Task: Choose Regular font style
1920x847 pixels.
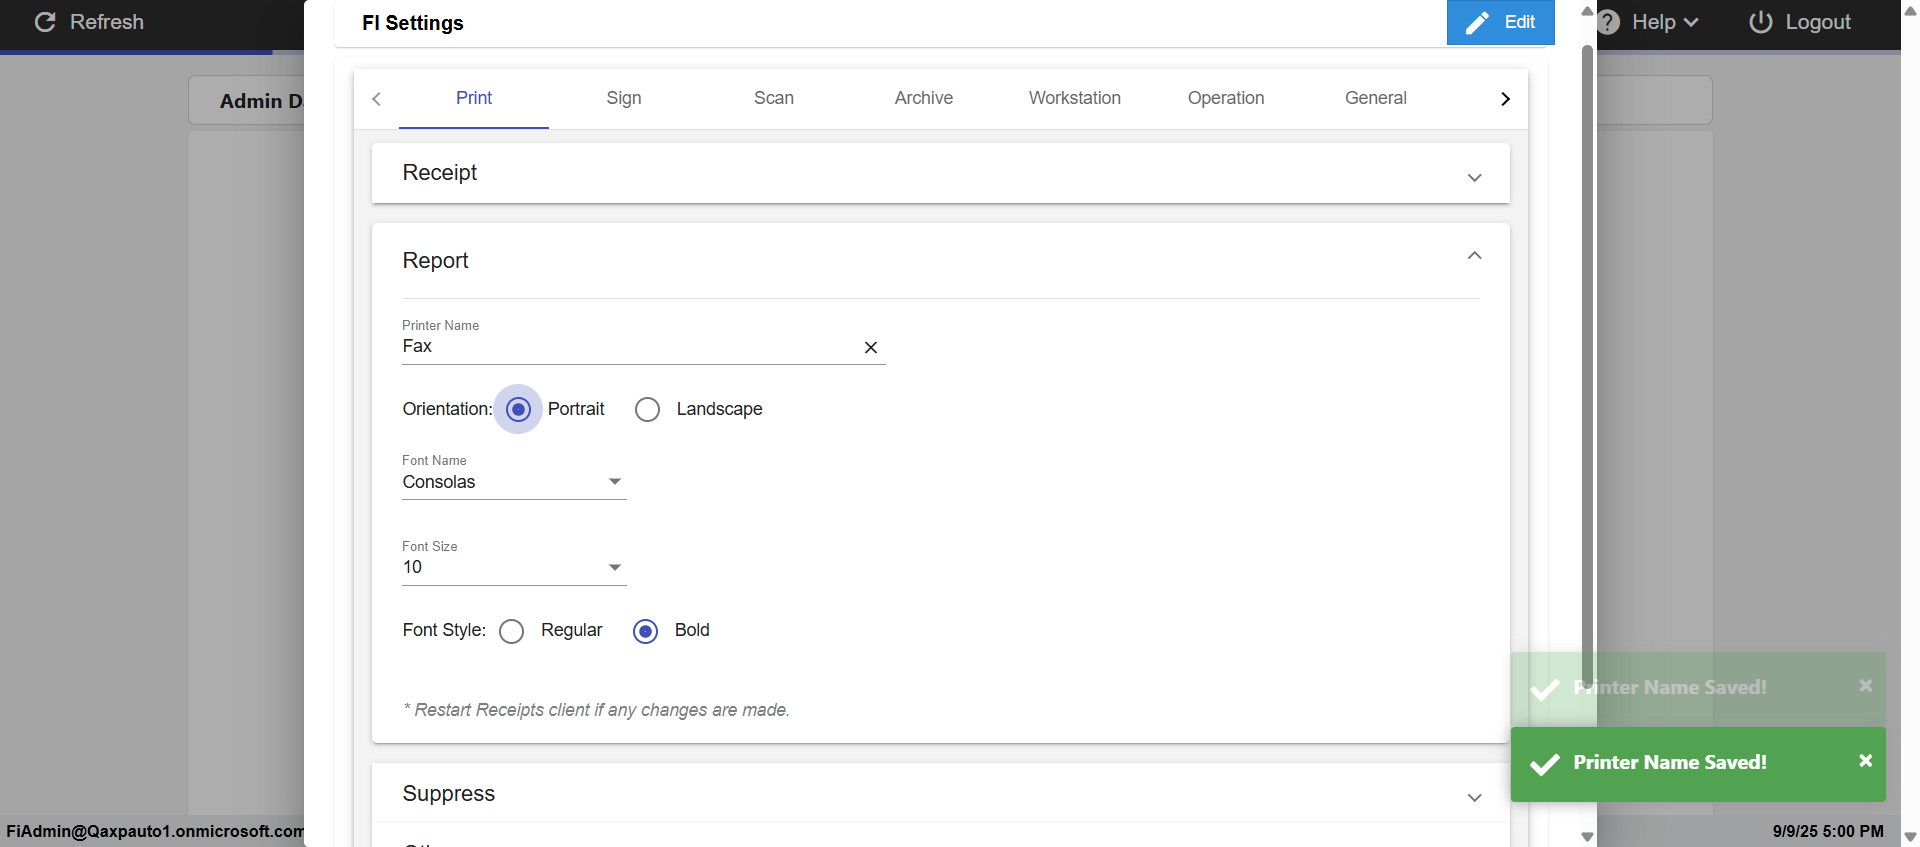Action: click(x=512, y=631)
